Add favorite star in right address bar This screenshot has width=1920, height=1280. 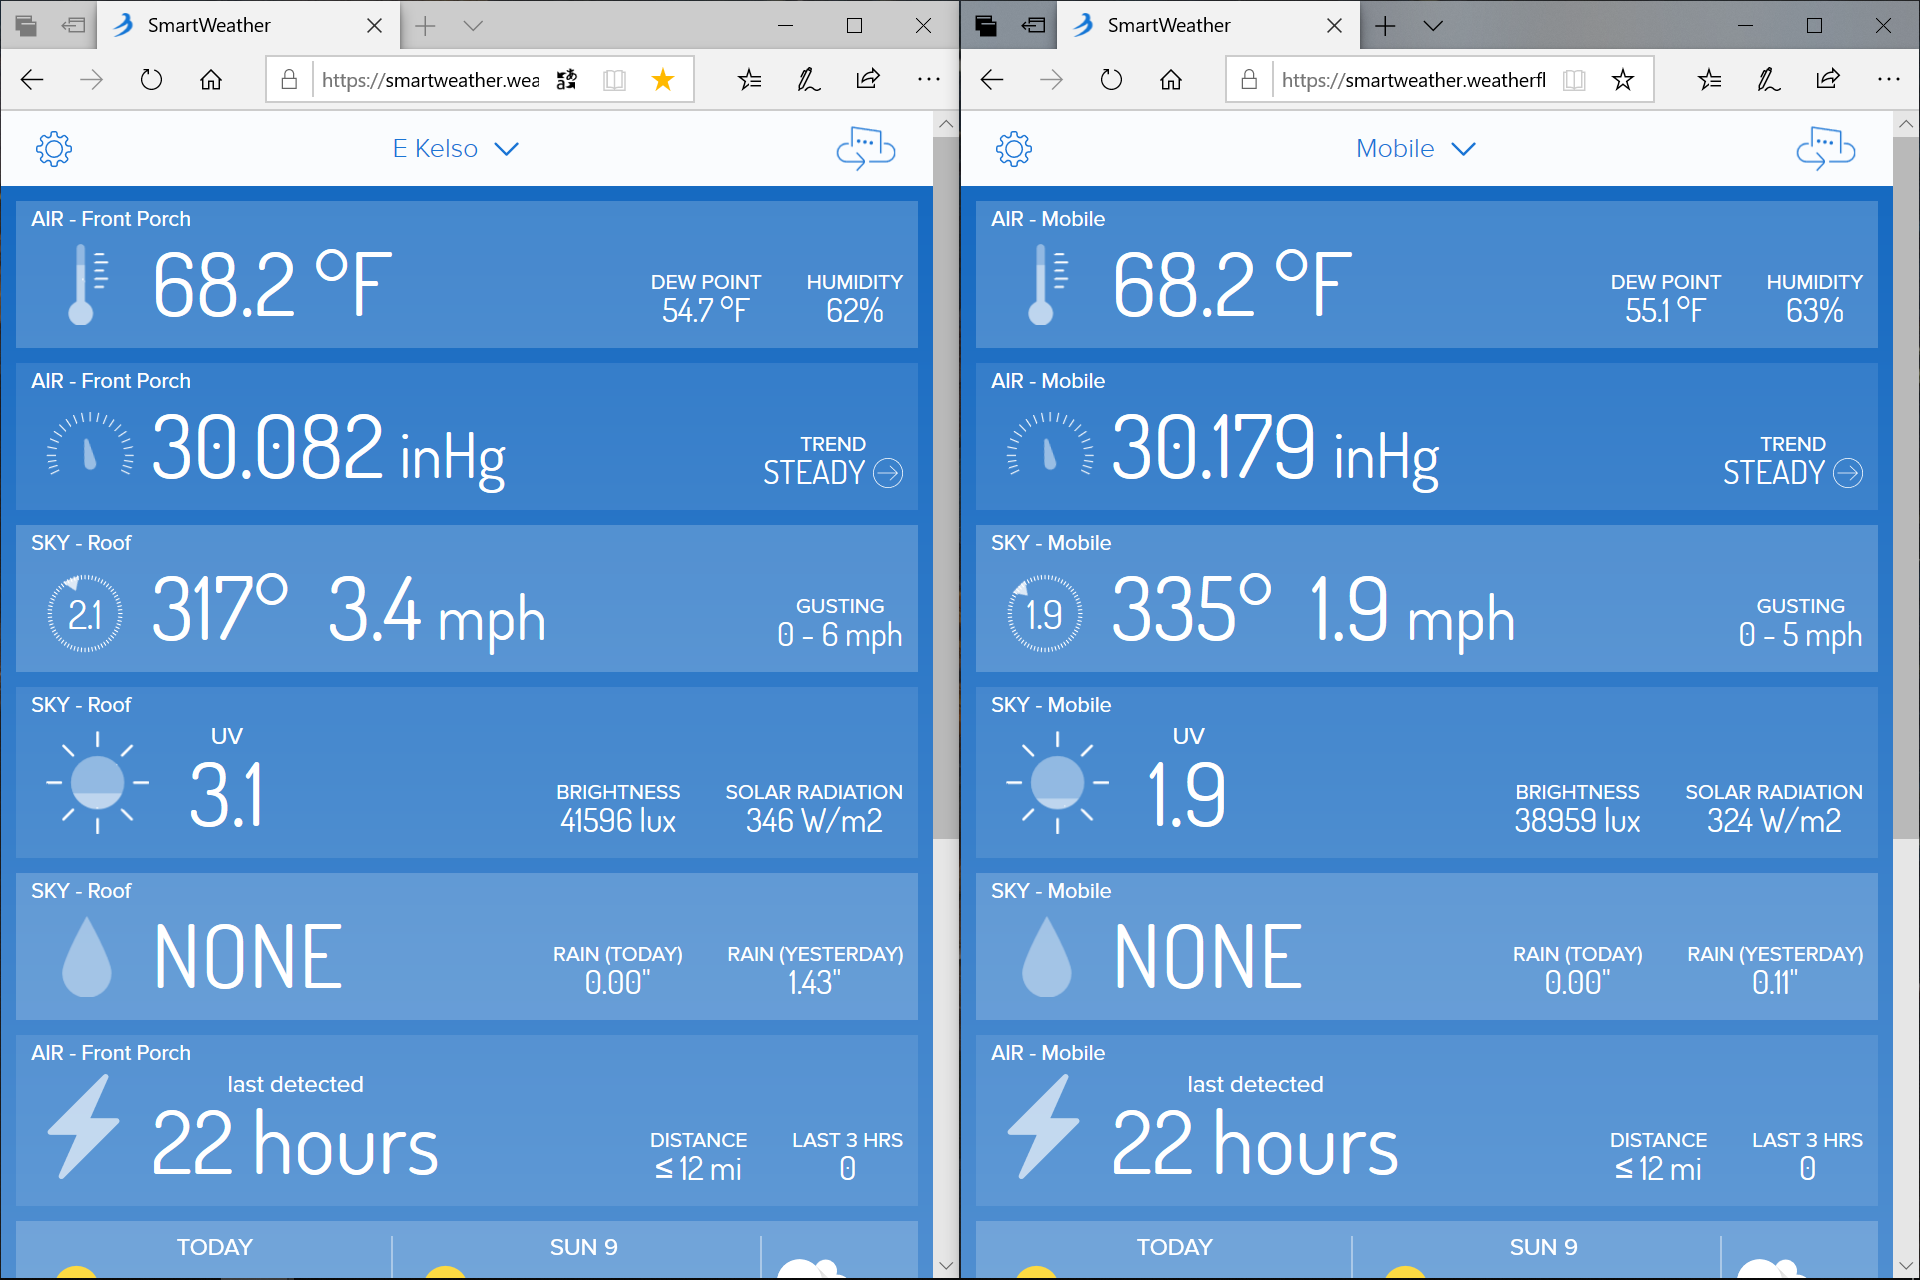point(1623,80)
